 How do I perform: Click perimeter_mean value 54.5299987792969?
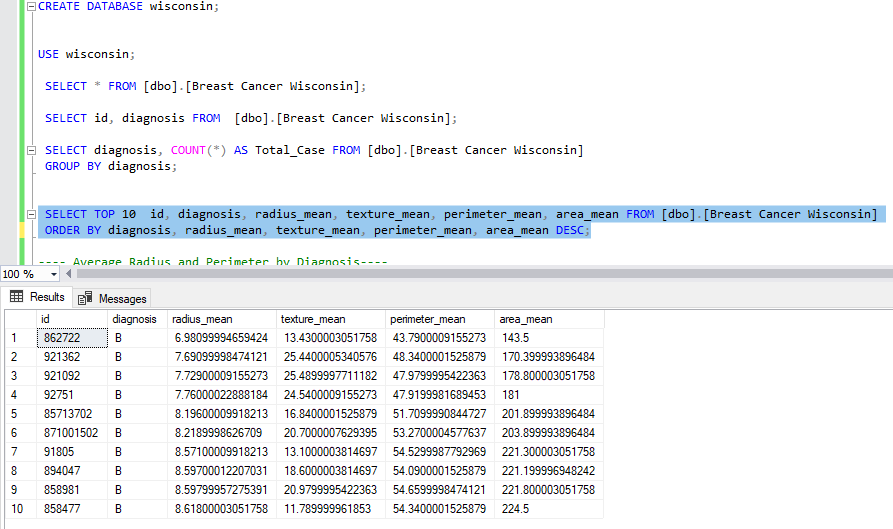440,452
